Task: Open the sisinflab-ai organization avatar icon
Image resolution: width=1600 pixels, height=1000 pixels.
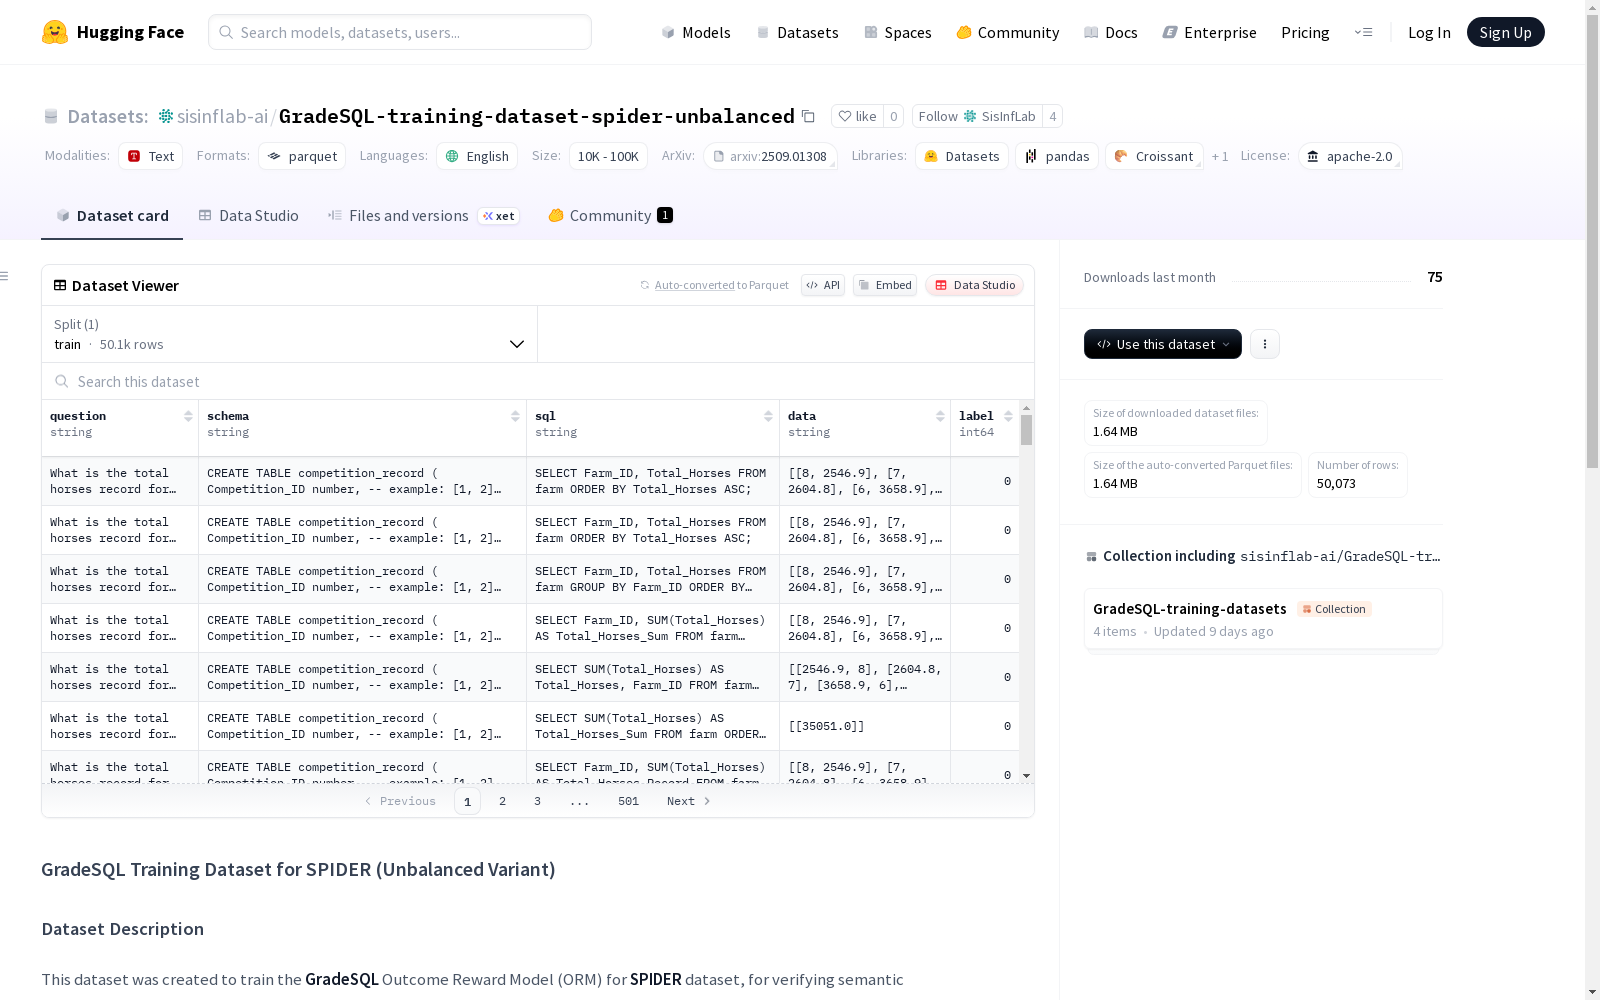Action: point(166,116)
